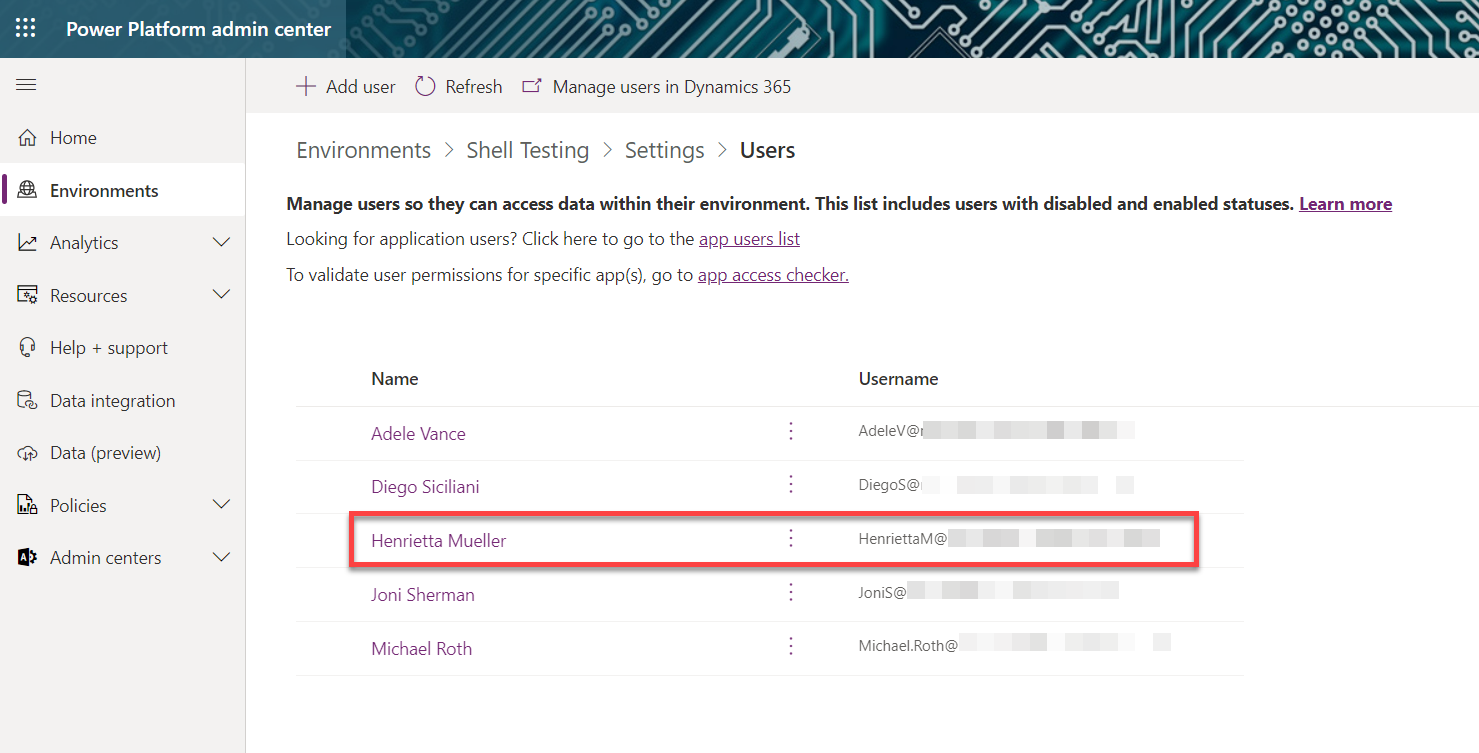Open the app launcher waffle icon
The width and height of the screenshot is (1479, 753).
(25, 28)
